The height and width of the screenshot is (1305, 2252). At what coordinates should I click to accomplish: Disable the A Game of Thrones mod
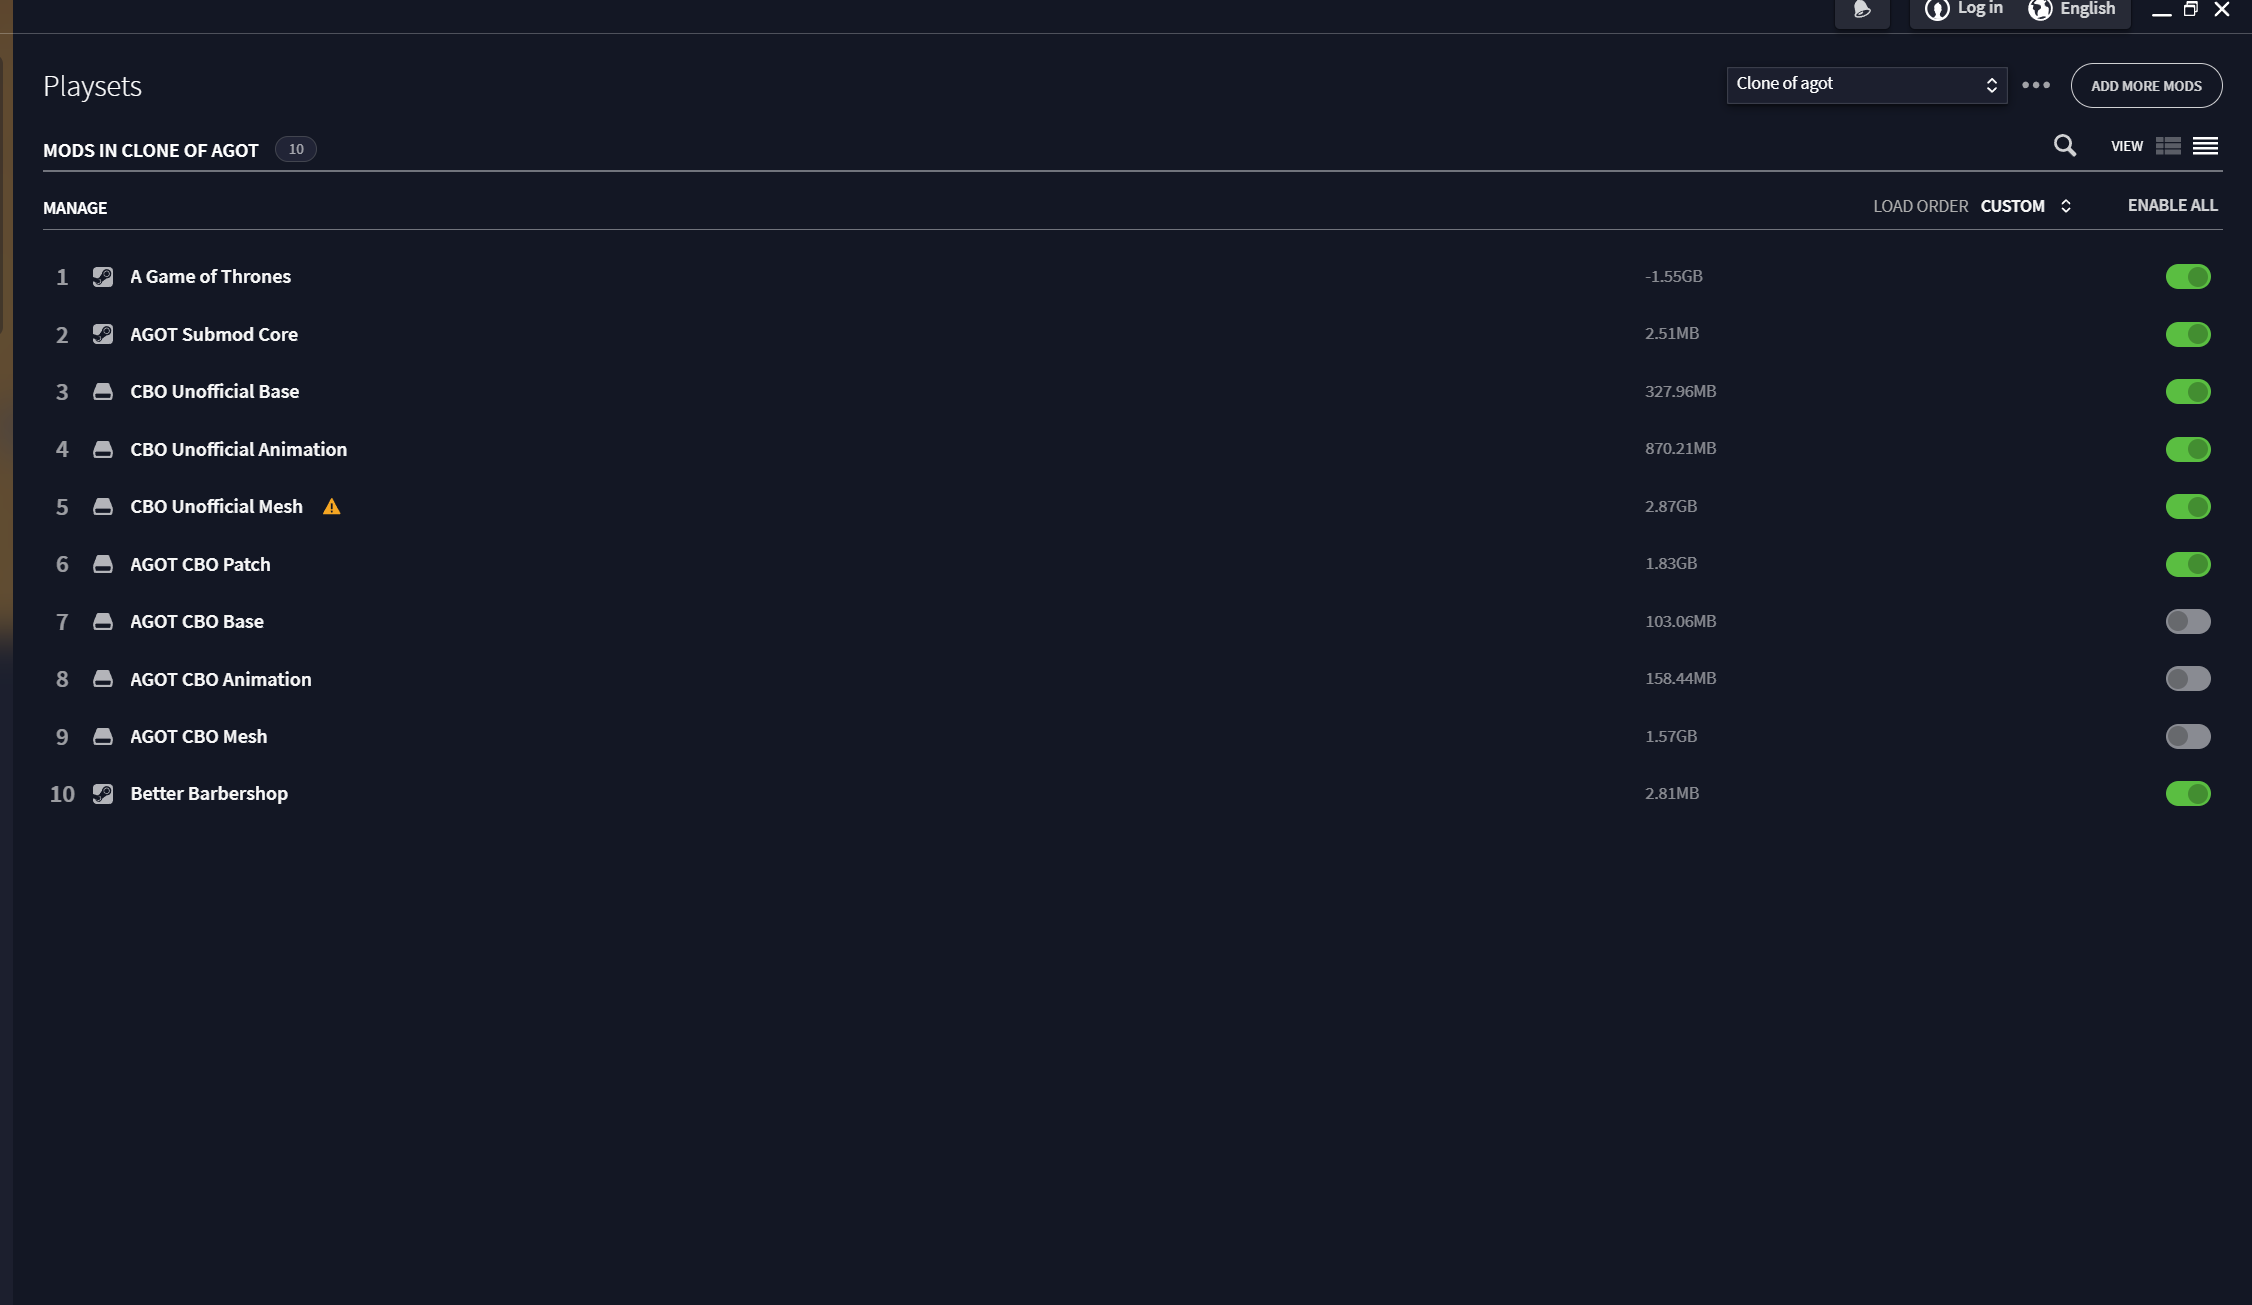coord(2188,277)
